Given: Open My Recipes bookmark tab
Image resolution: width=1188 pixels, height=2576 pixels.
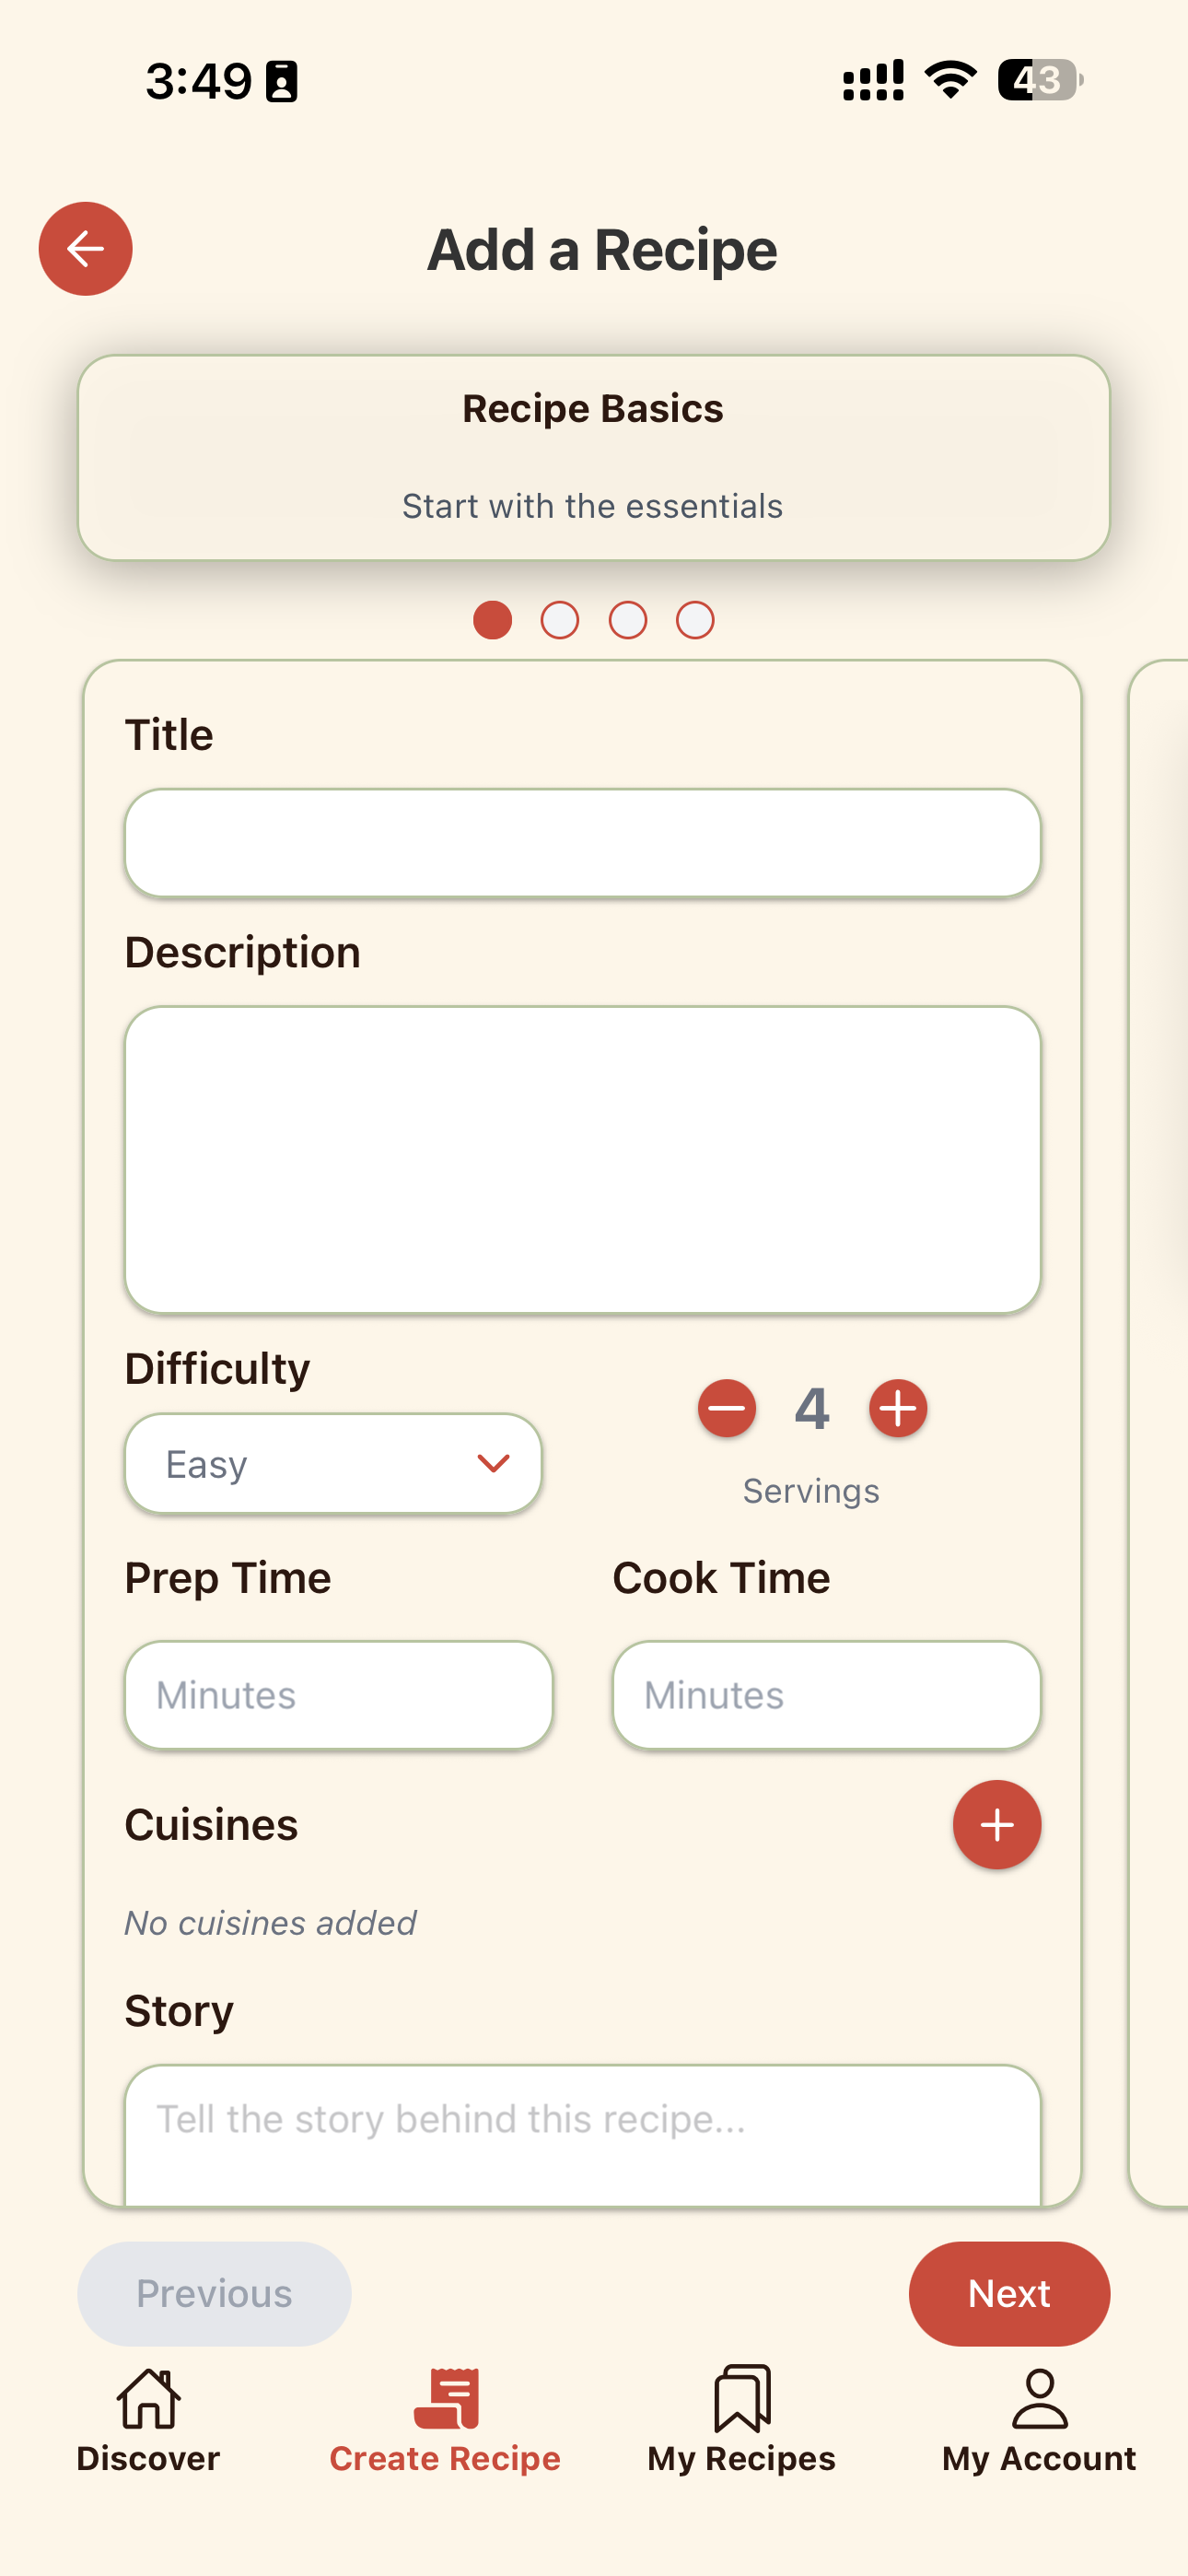Looking at the screenshot, I should [742, 2420].
